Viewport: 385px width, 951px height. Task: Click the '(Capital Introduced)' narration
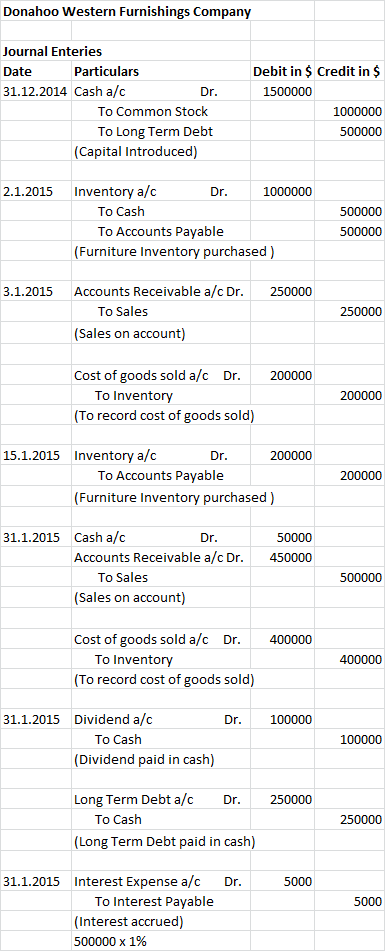coord(136,152)
